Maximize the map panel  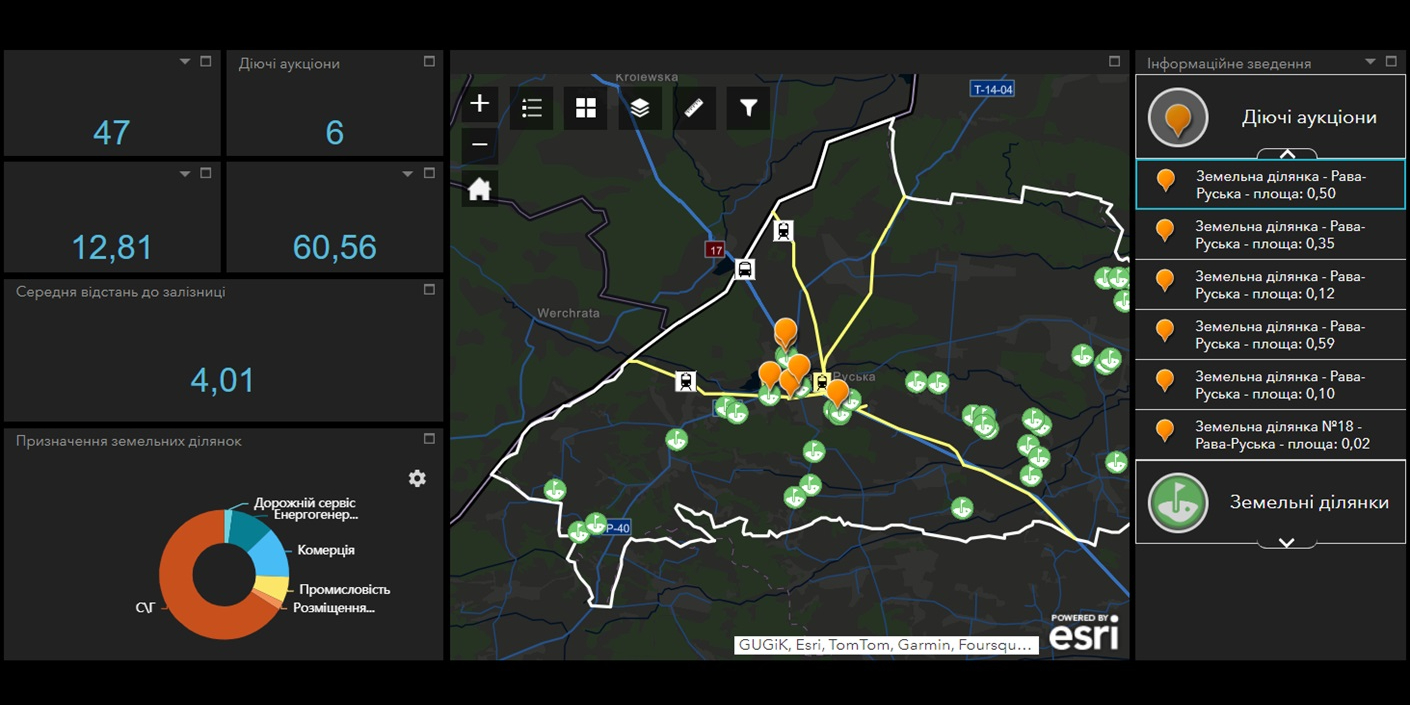1115,62
